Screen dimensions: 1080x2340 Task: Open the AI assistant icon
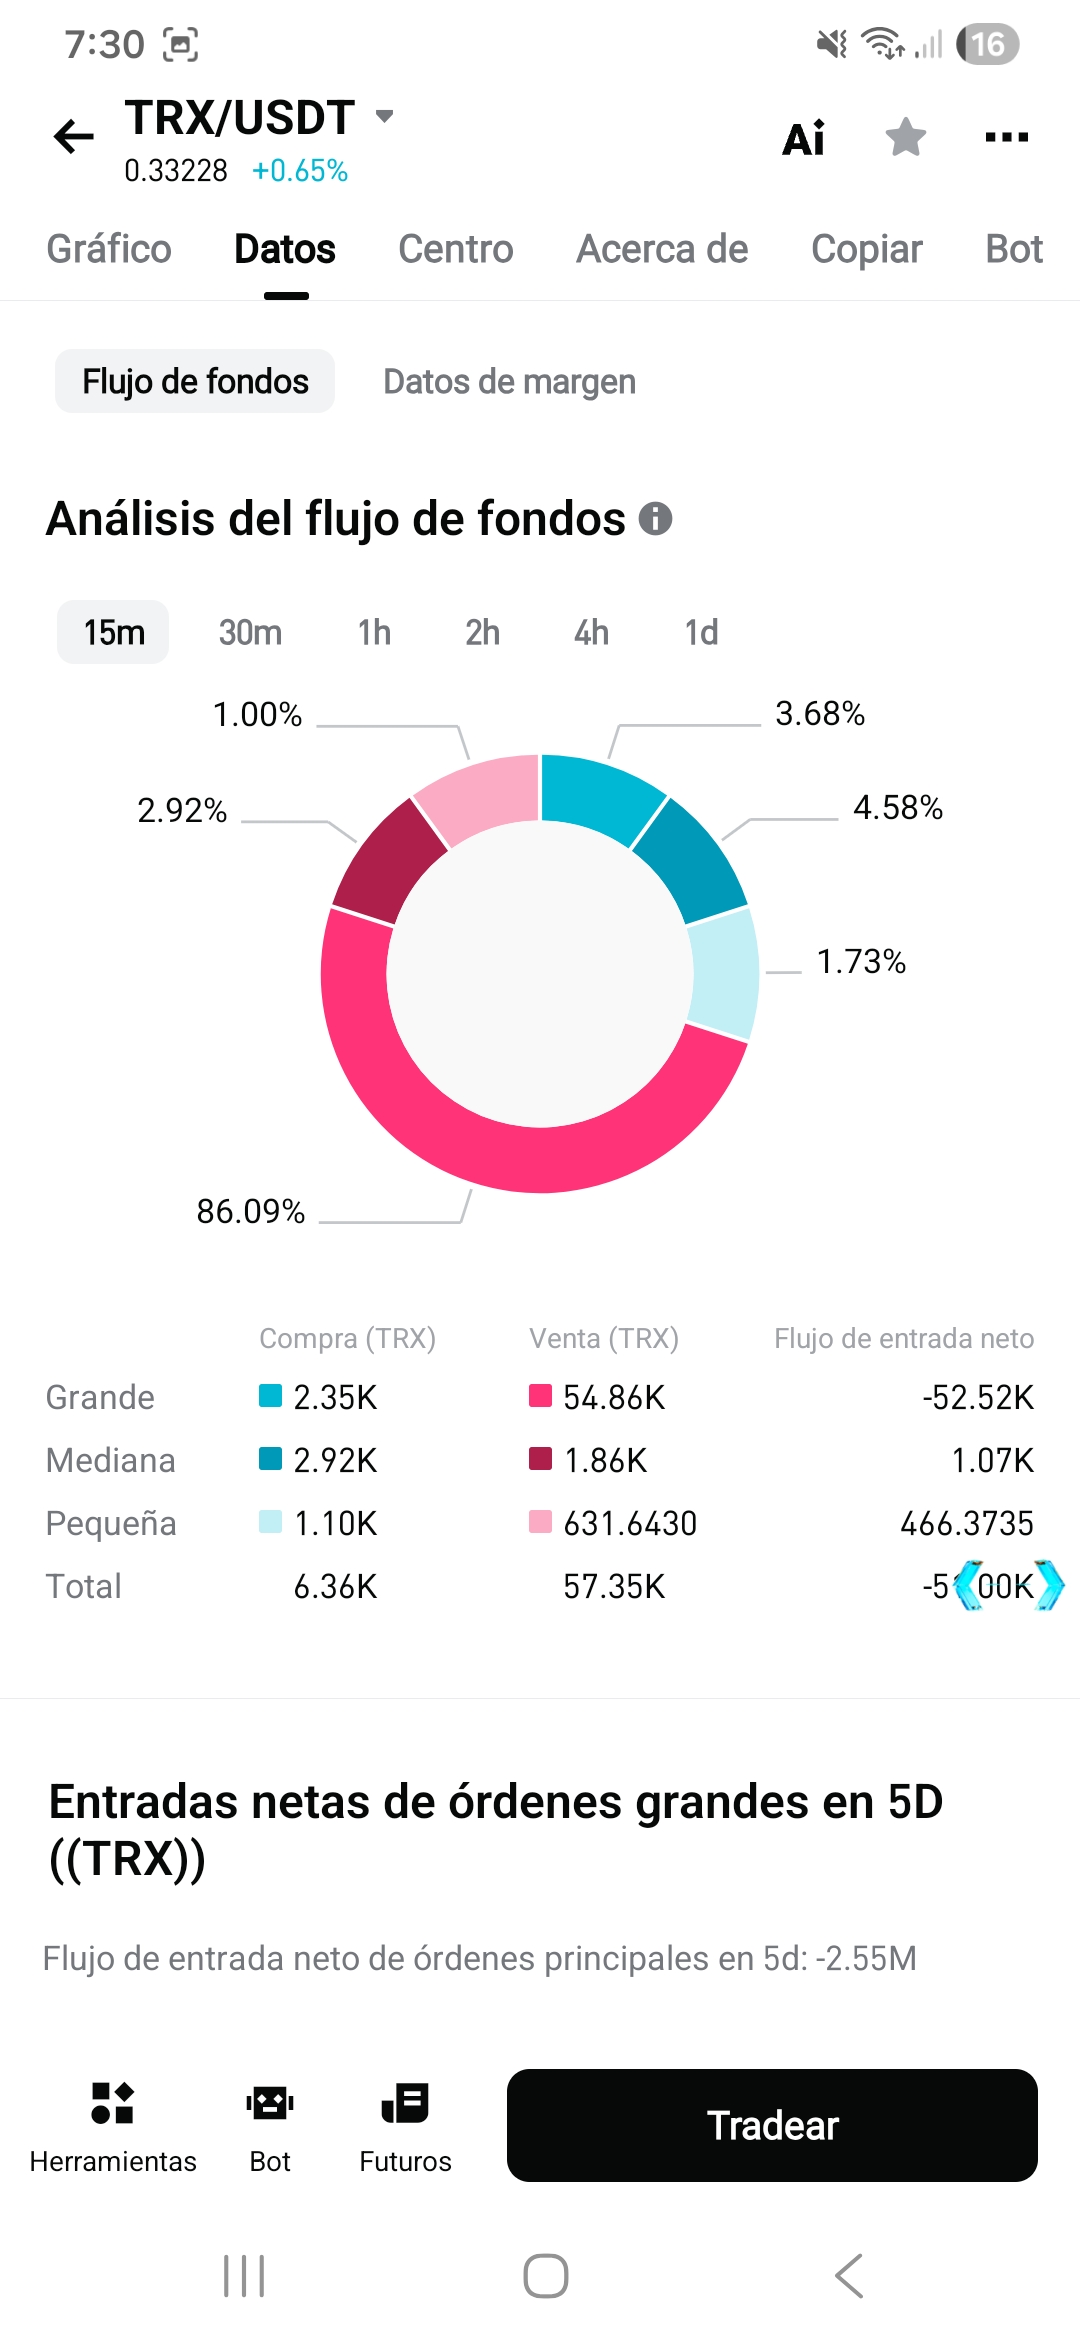pyautogui.click(x=804, y=138)
